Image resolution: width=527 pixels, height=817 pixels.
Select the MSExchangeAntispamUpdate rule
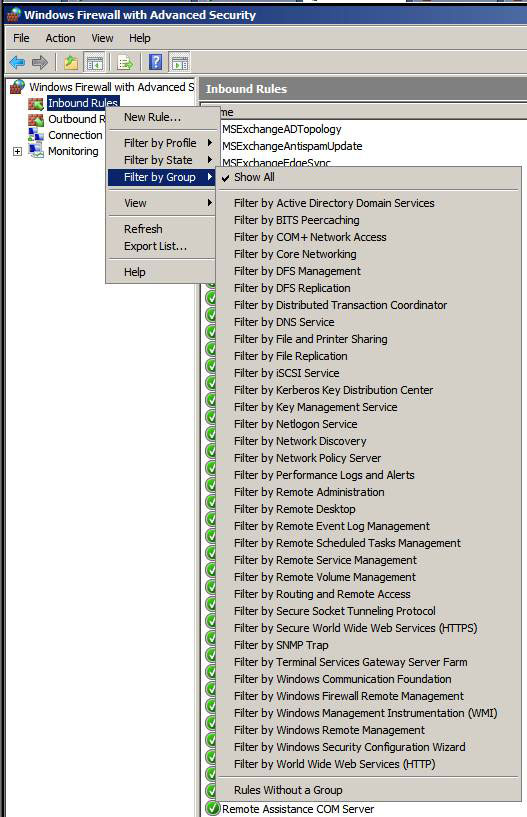pyautogui.click(x=292, y=146)
